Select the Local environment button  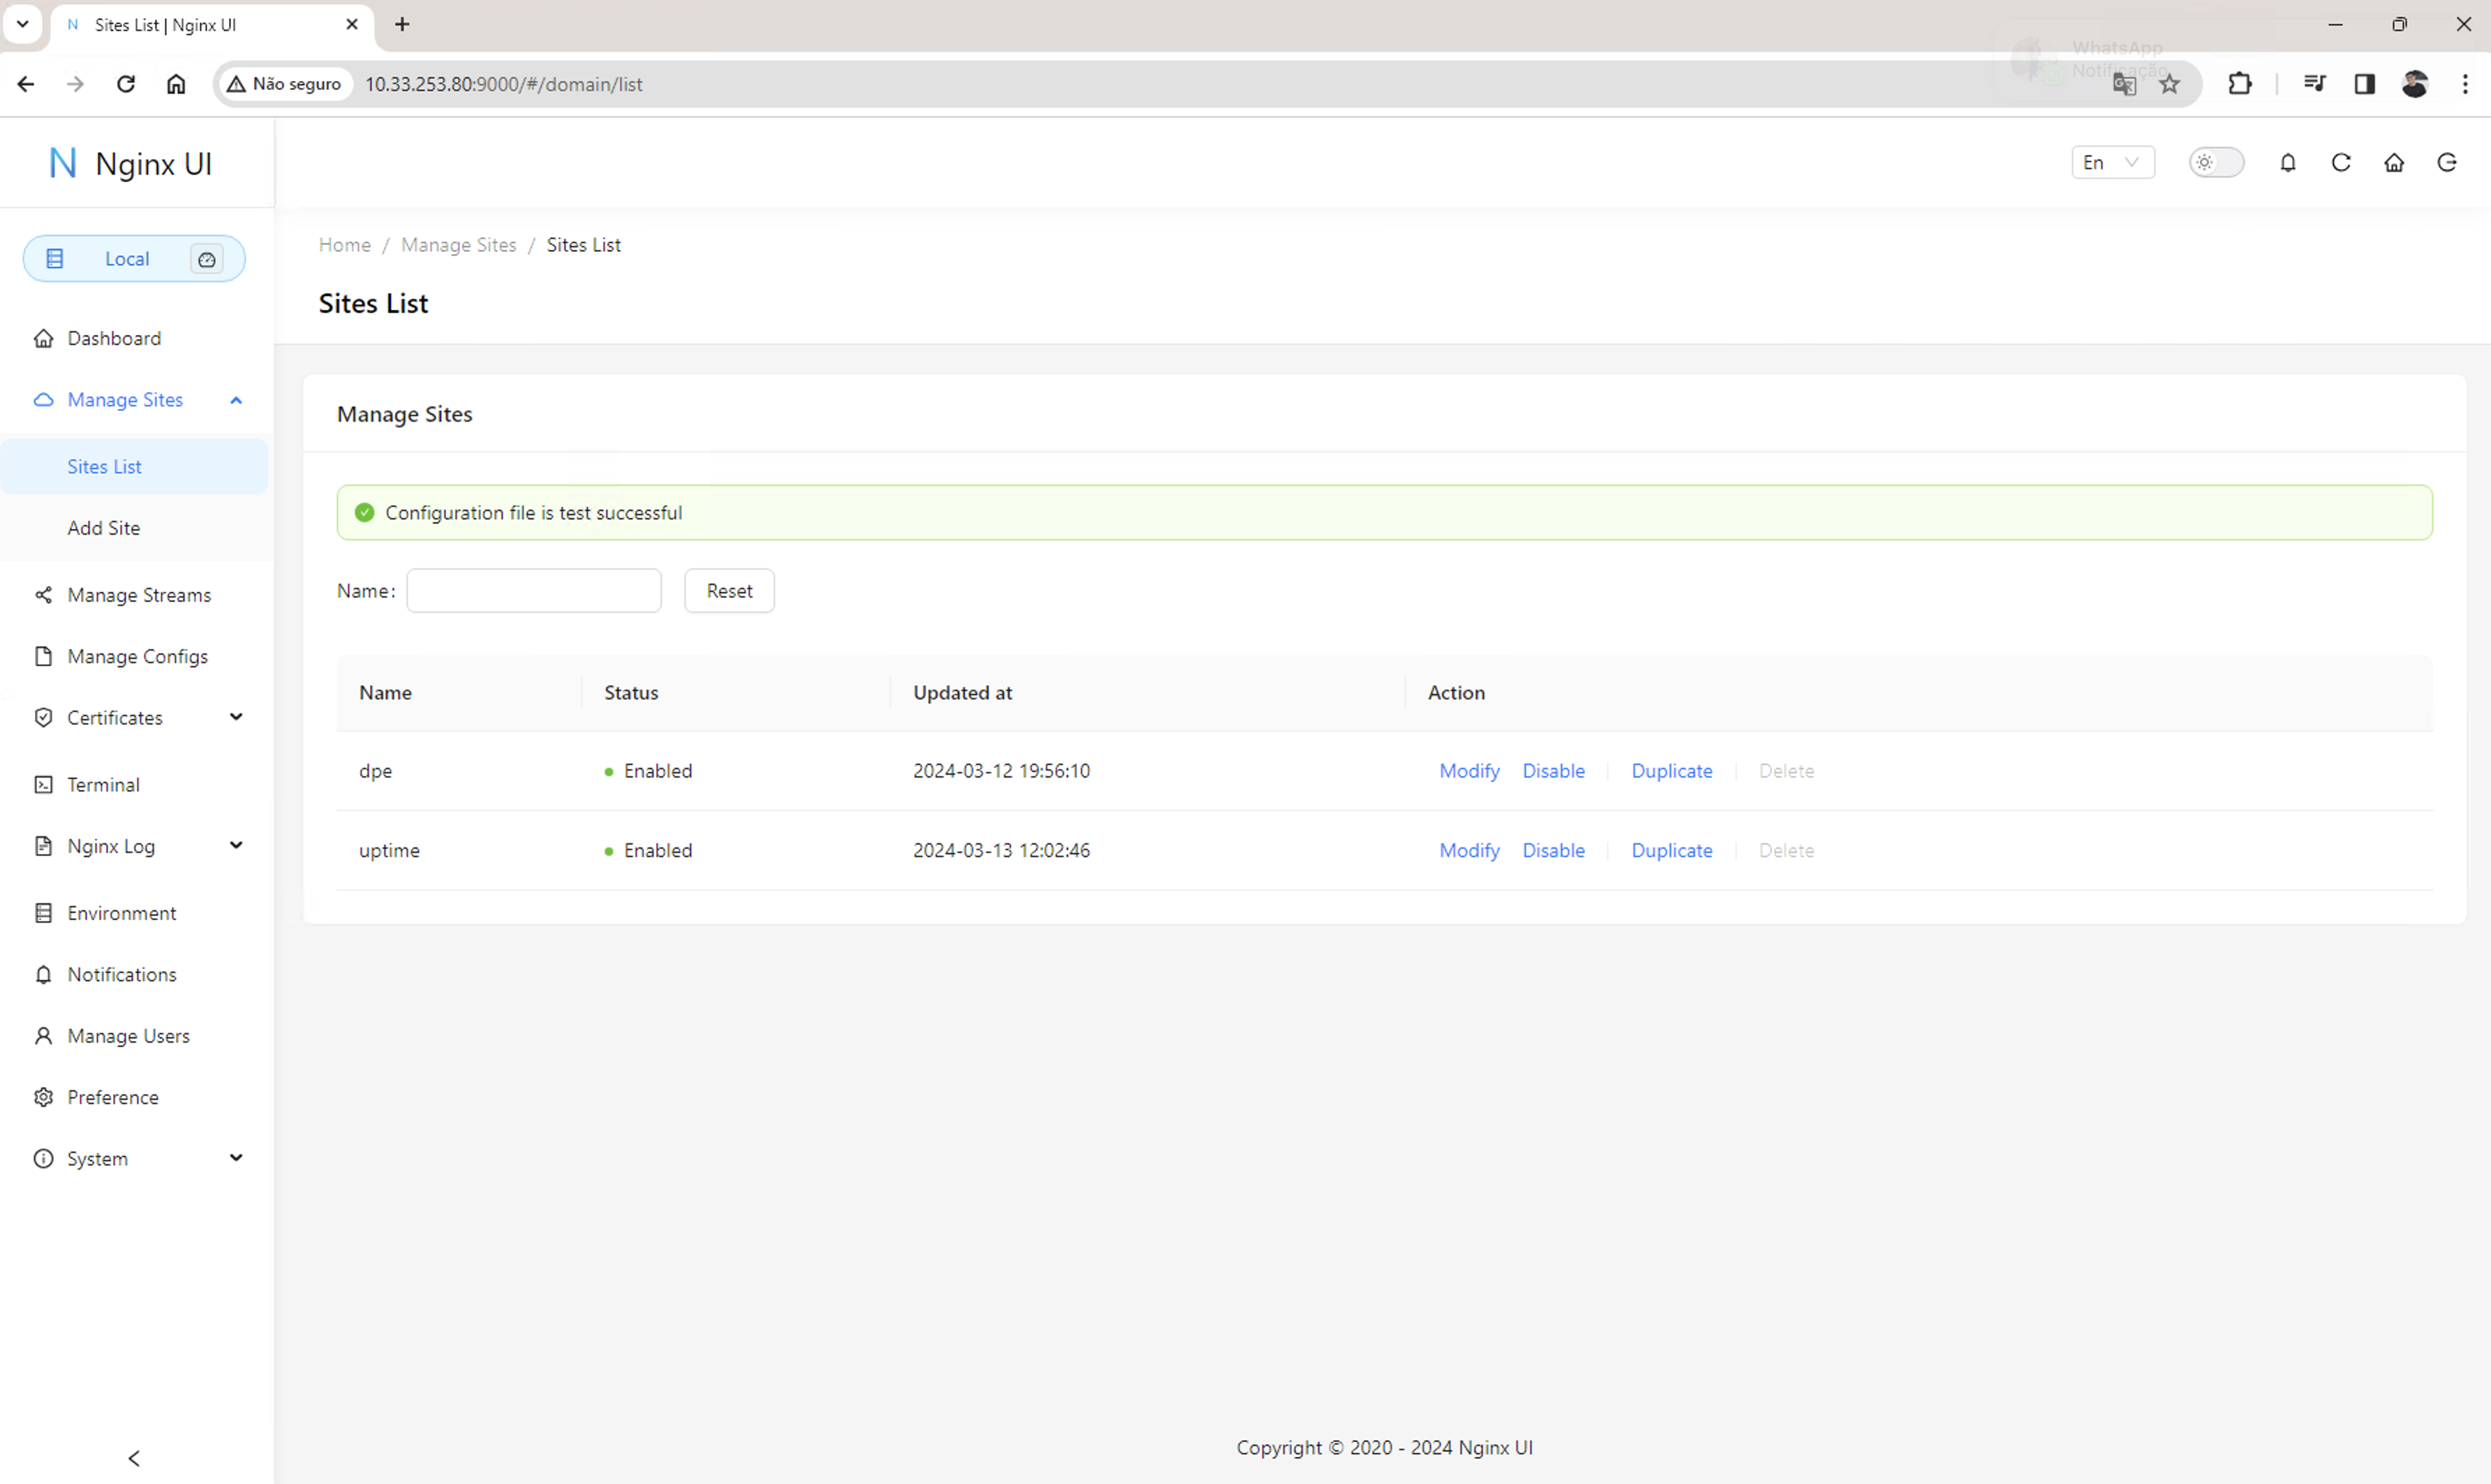click(134, 259)
